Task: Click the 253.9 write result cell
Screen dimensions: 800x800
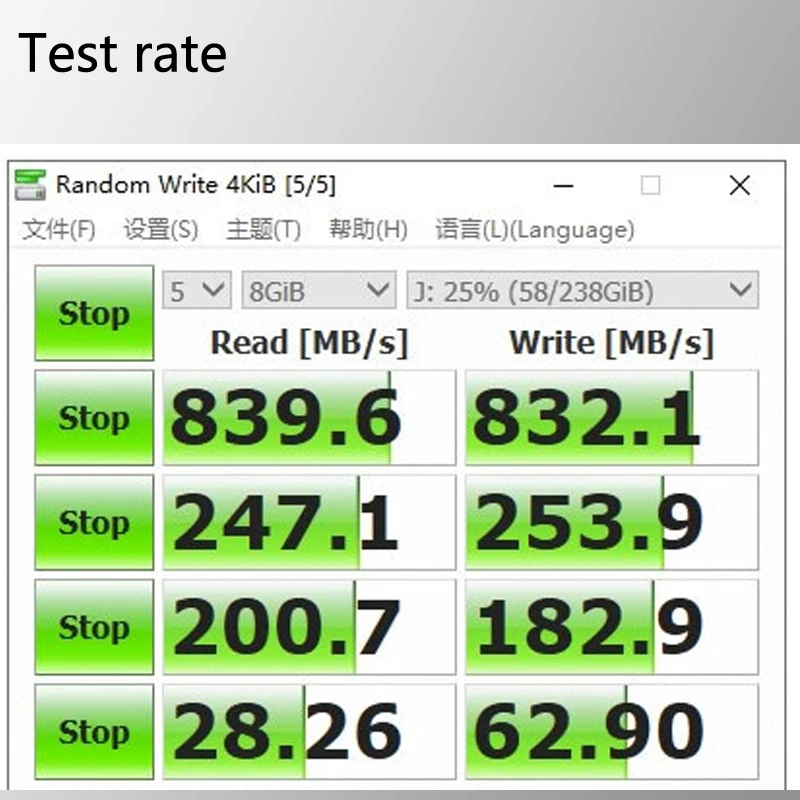Action: [612, 522]
